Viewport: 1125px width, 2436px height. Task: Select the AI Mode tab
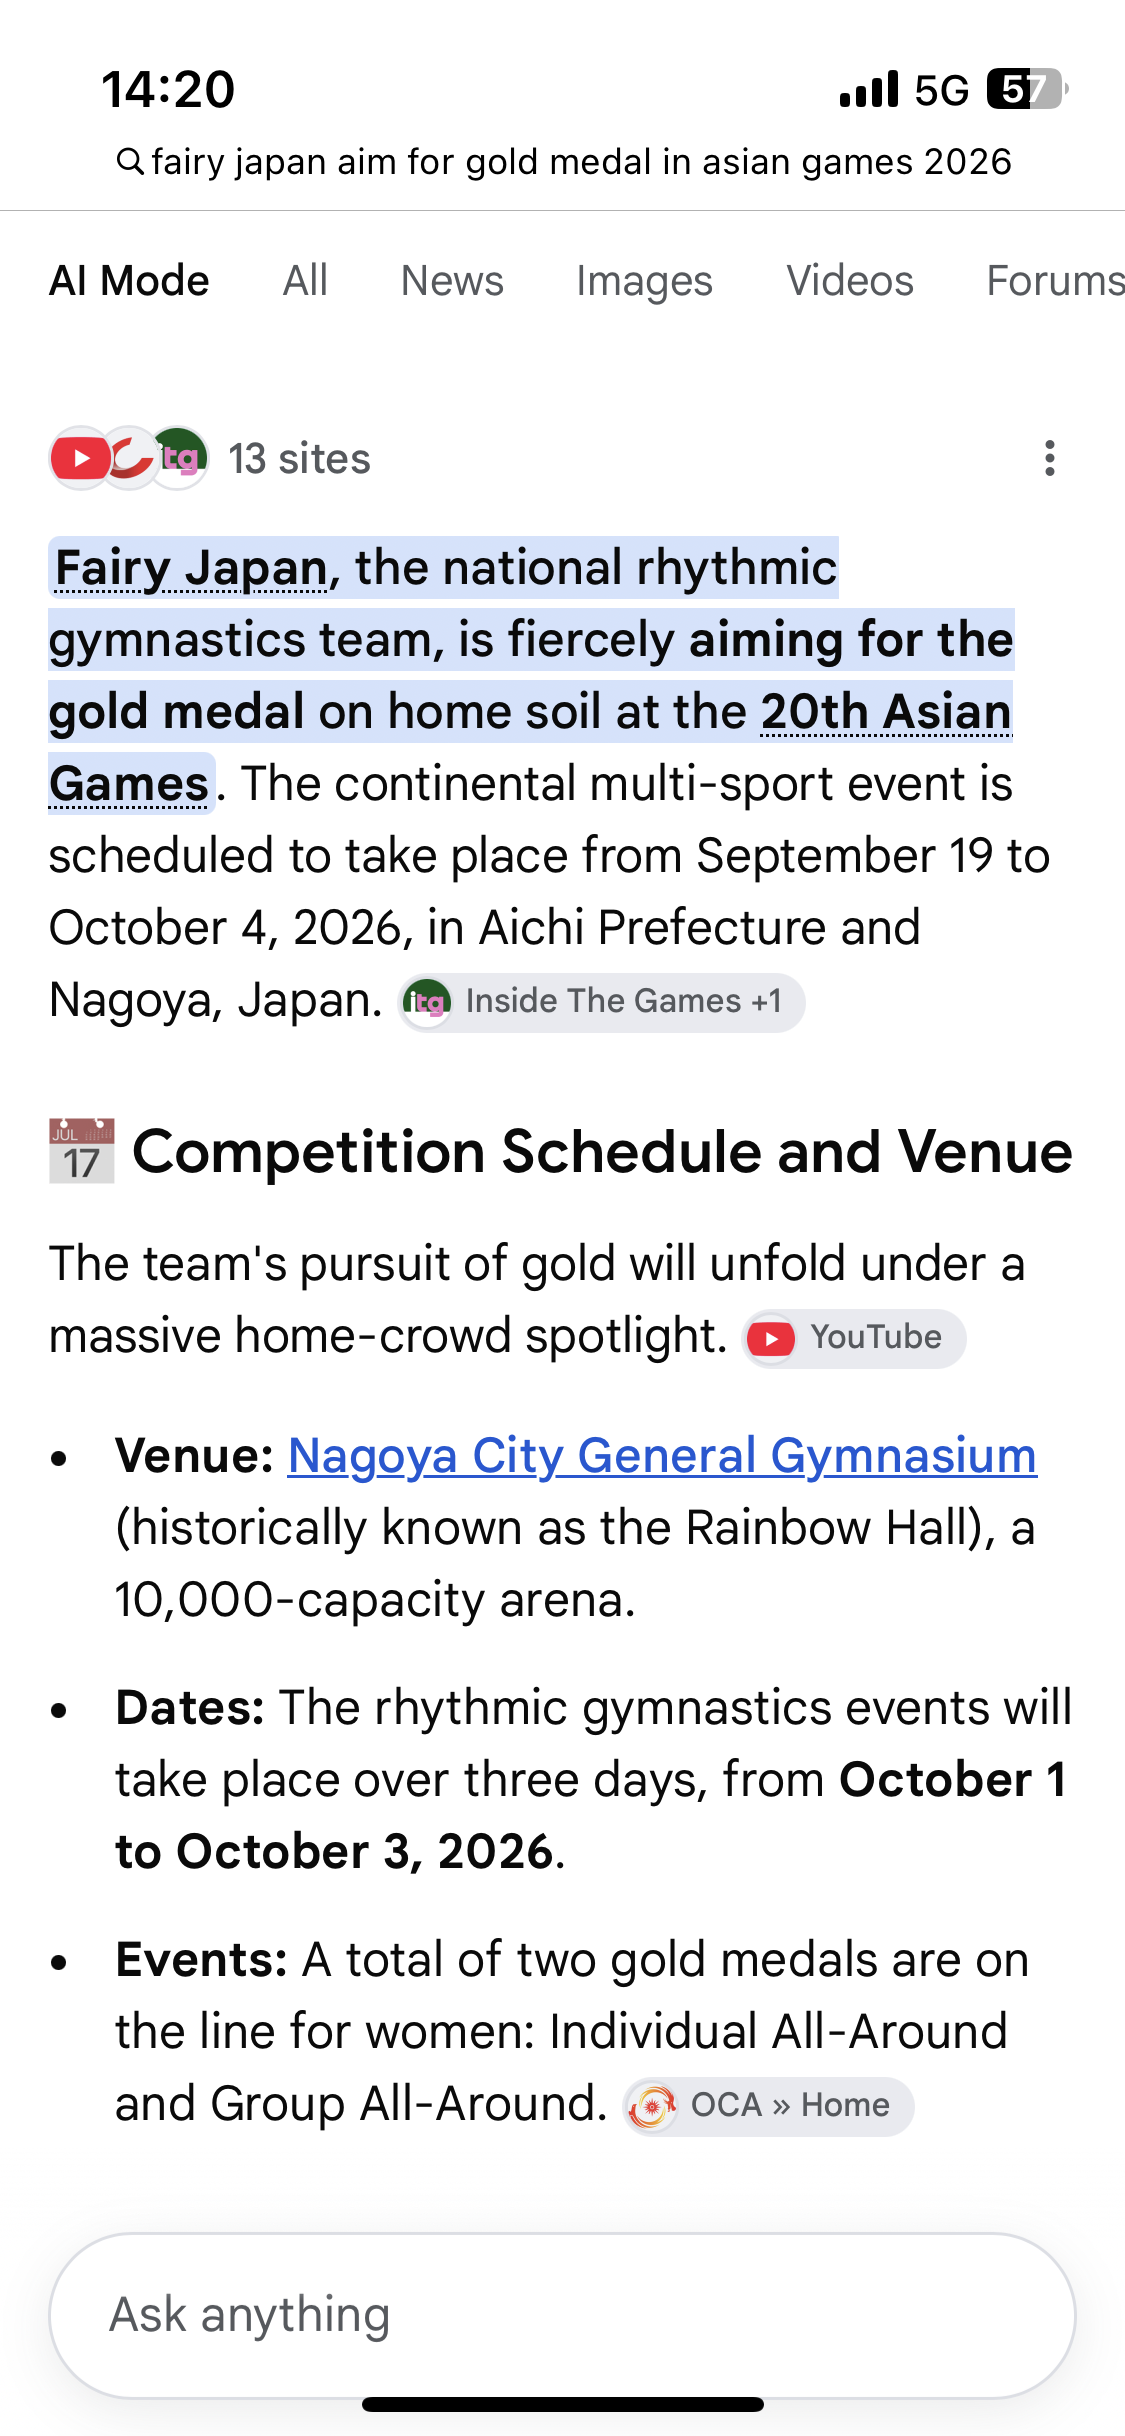[129, 281]
